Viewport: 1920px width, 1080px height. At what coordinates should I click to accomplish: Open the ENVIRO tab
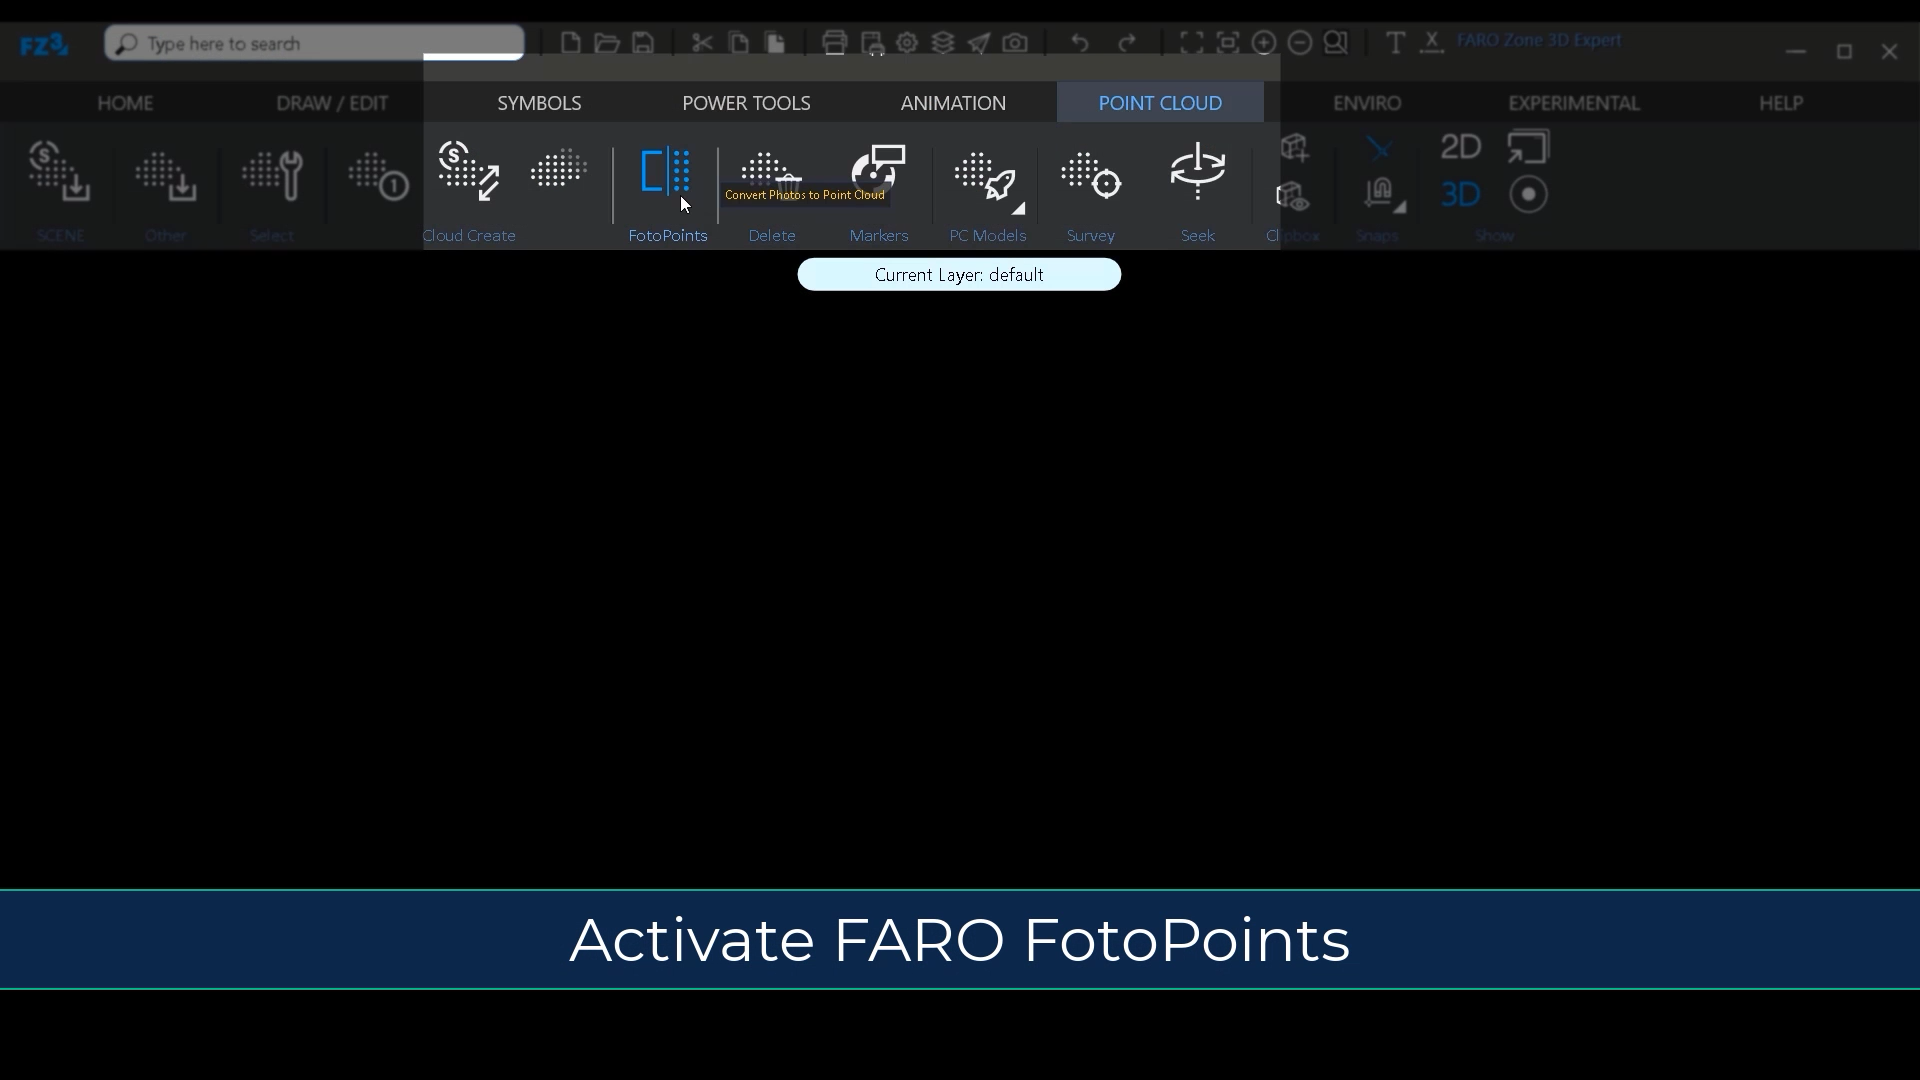pos(1367,103)
